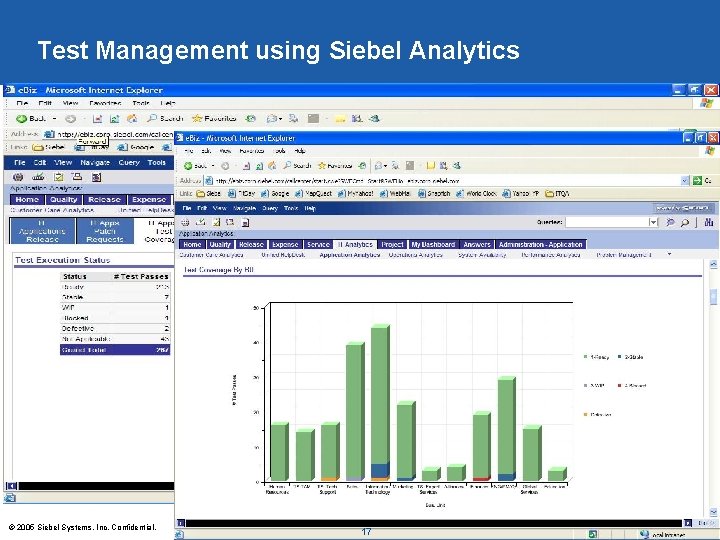The height and width of the screenshot is (540, 720).
Task: Click Grand Total row in status table
Action: pos(115,349)
